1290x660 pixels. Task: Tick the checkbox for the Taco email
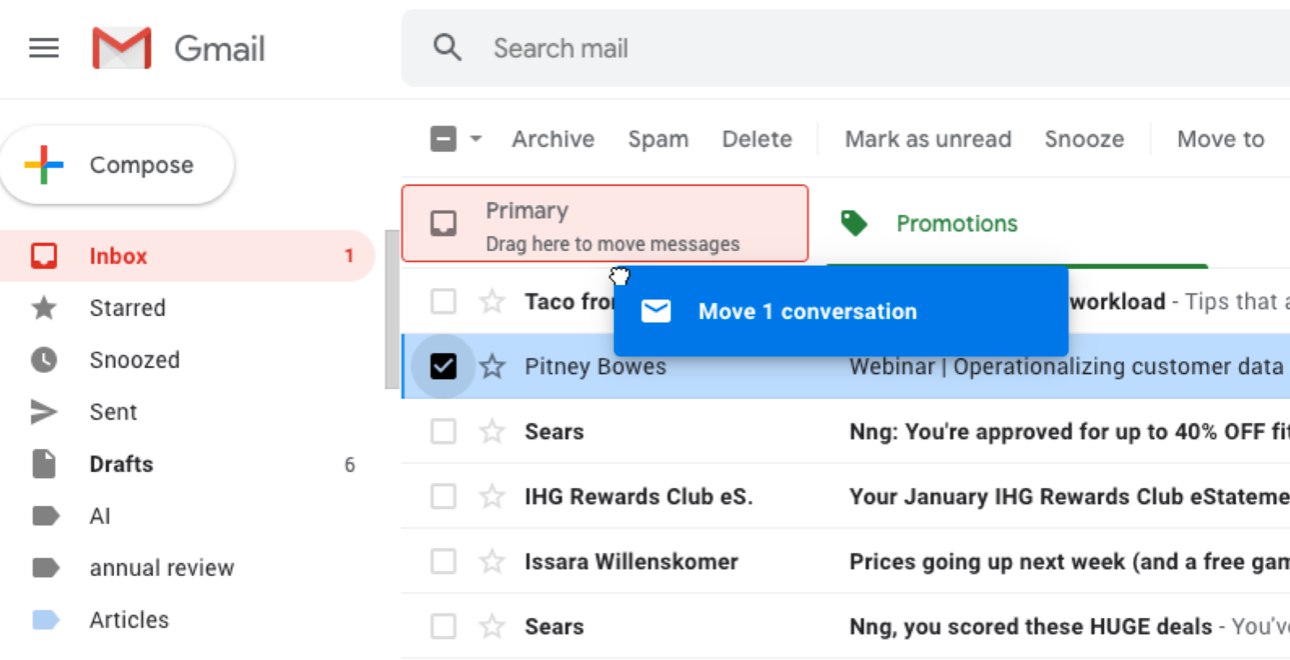(443, 301)
